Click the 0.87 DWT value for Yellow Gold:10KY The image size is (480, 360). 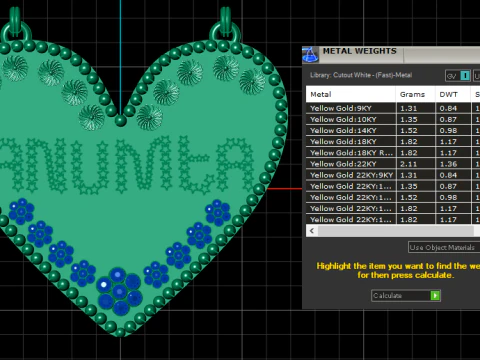(x=448, y=119)
